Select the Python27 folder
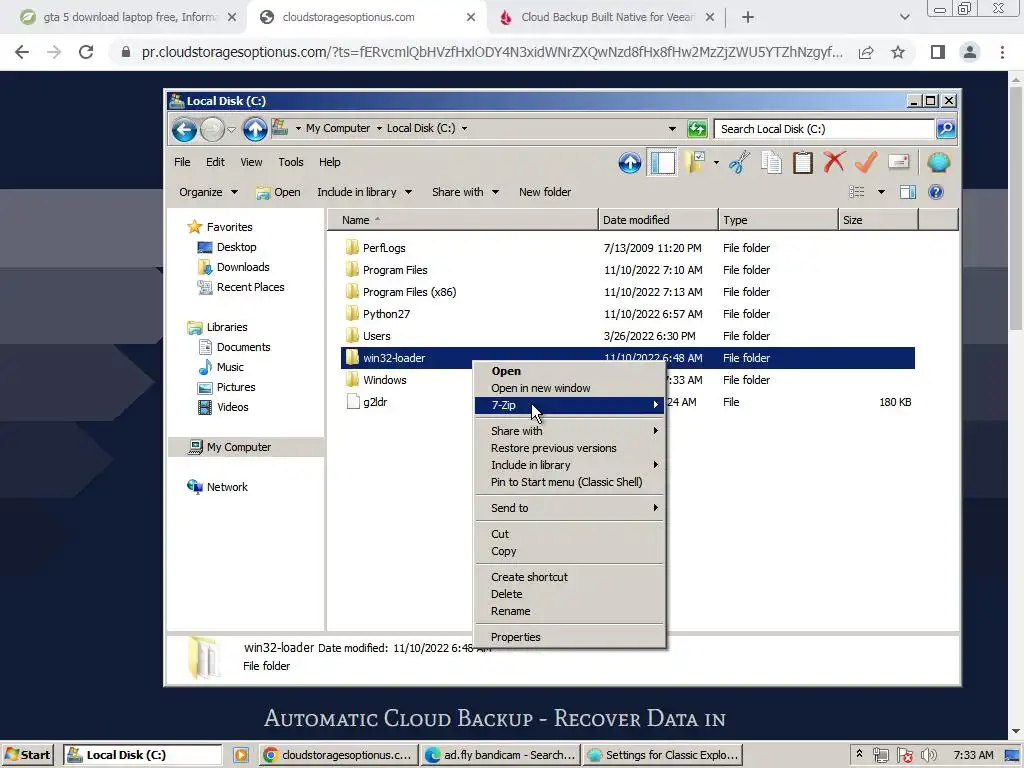Viewport: 1024px width, 768px height. tap(378, 314)
